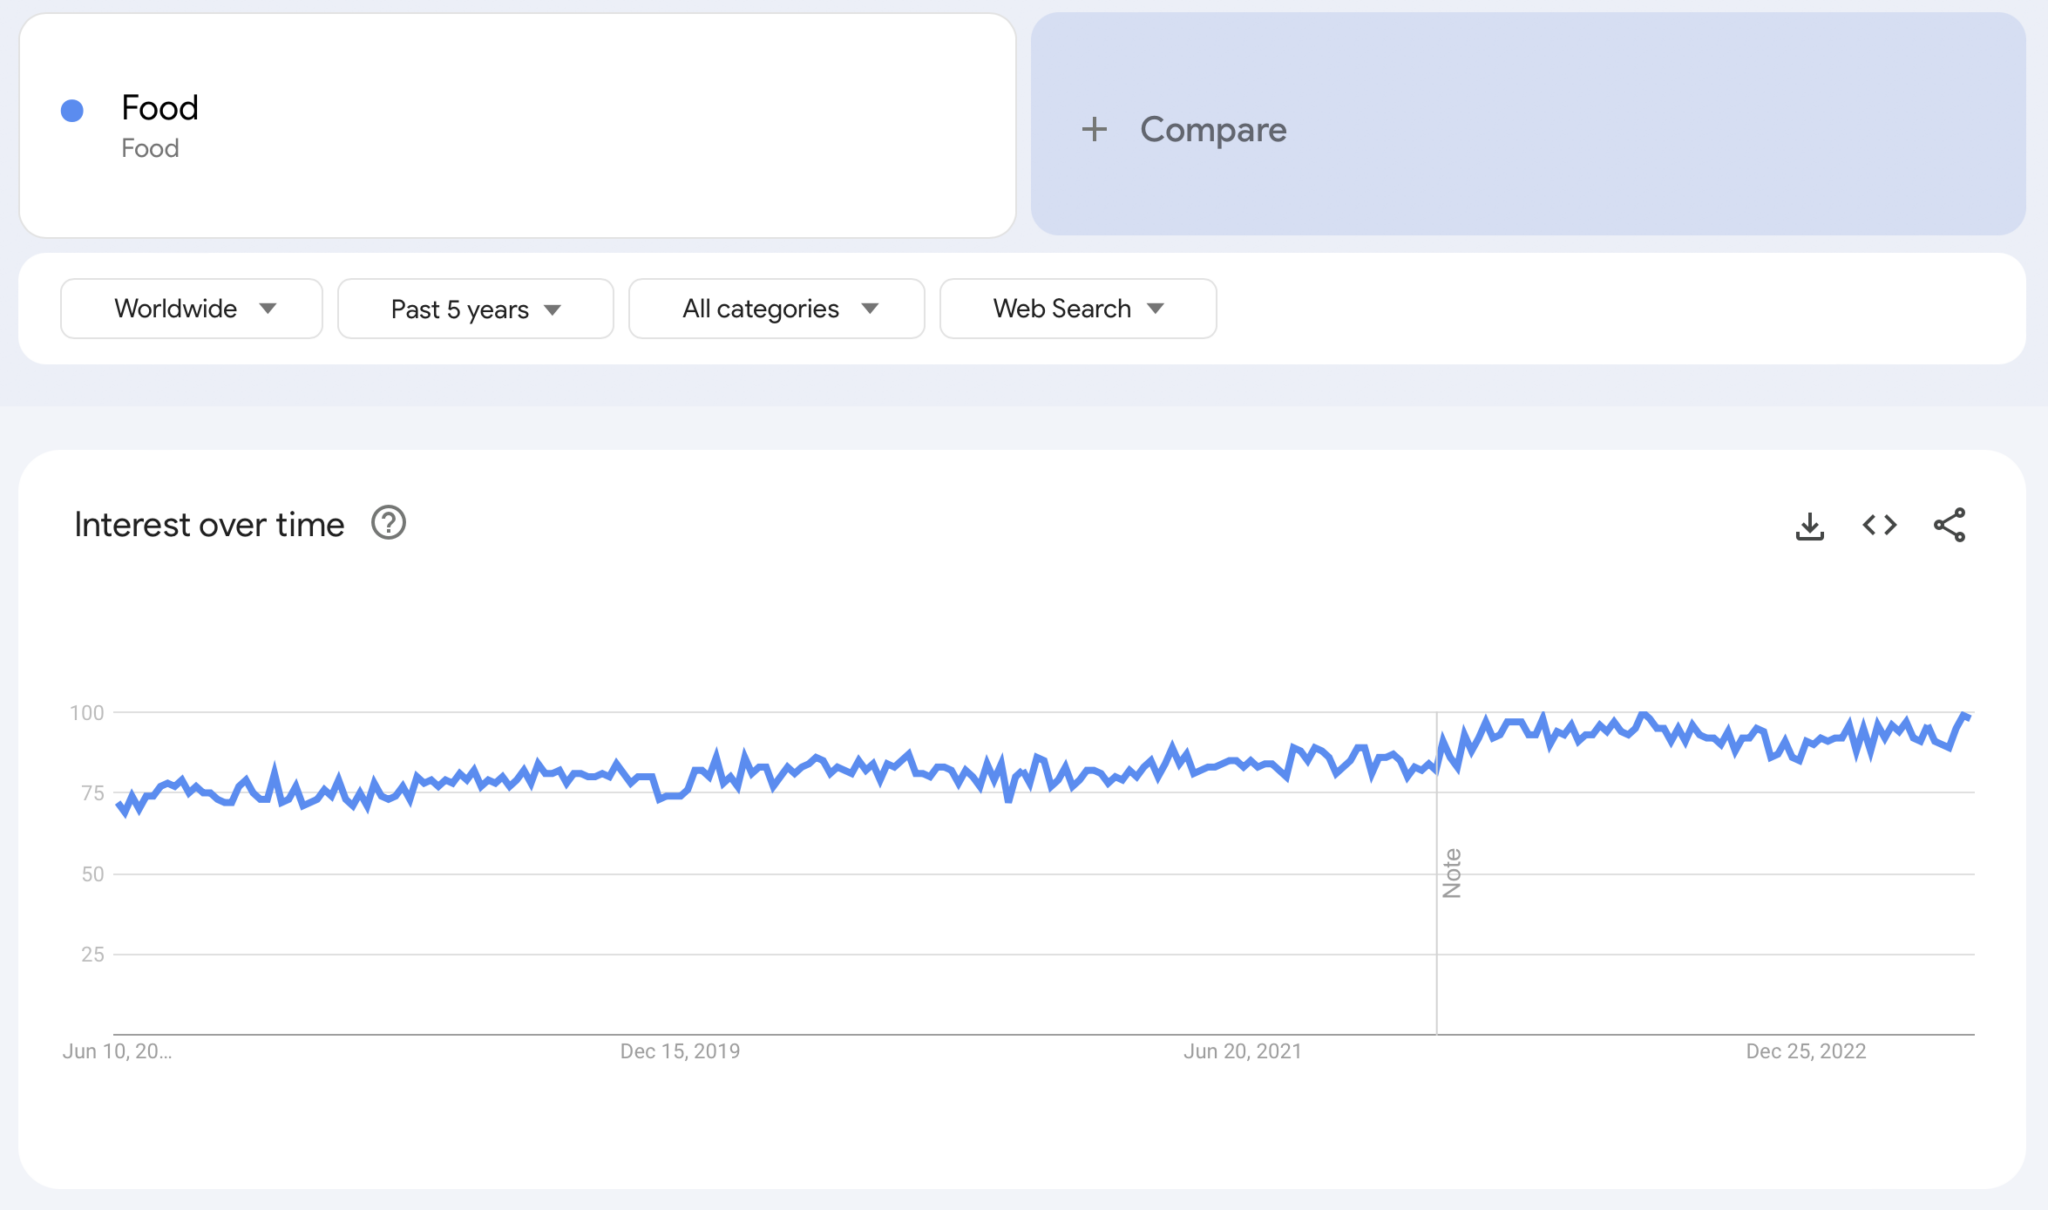Screen dimensions: 2048x1210
Task: Click the share chart icon
Action: [1949, 525]
